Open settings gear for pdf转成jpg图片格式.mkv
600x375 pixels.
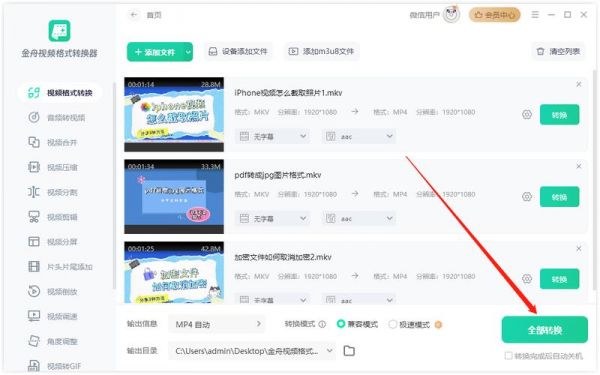pyautogui.click(x=527, y=197)
